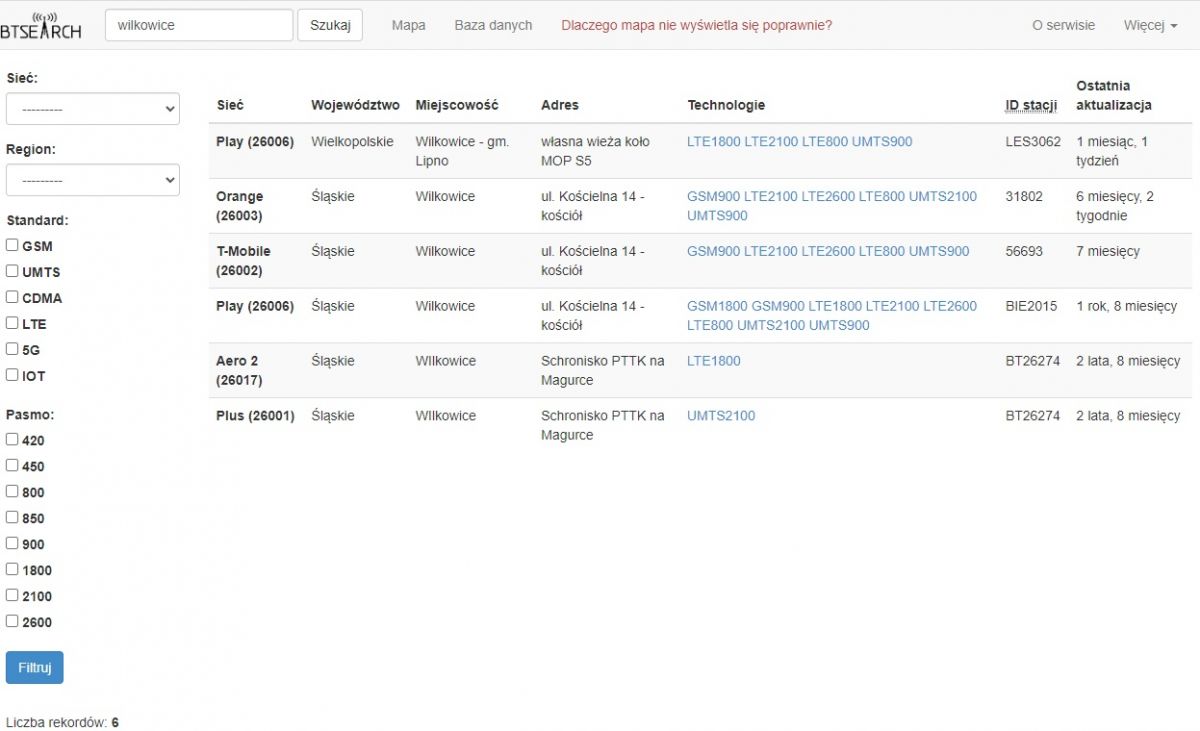Open the Mapa menu item
This screenshot has width=1200, height=731.
[x=409, y=25]
